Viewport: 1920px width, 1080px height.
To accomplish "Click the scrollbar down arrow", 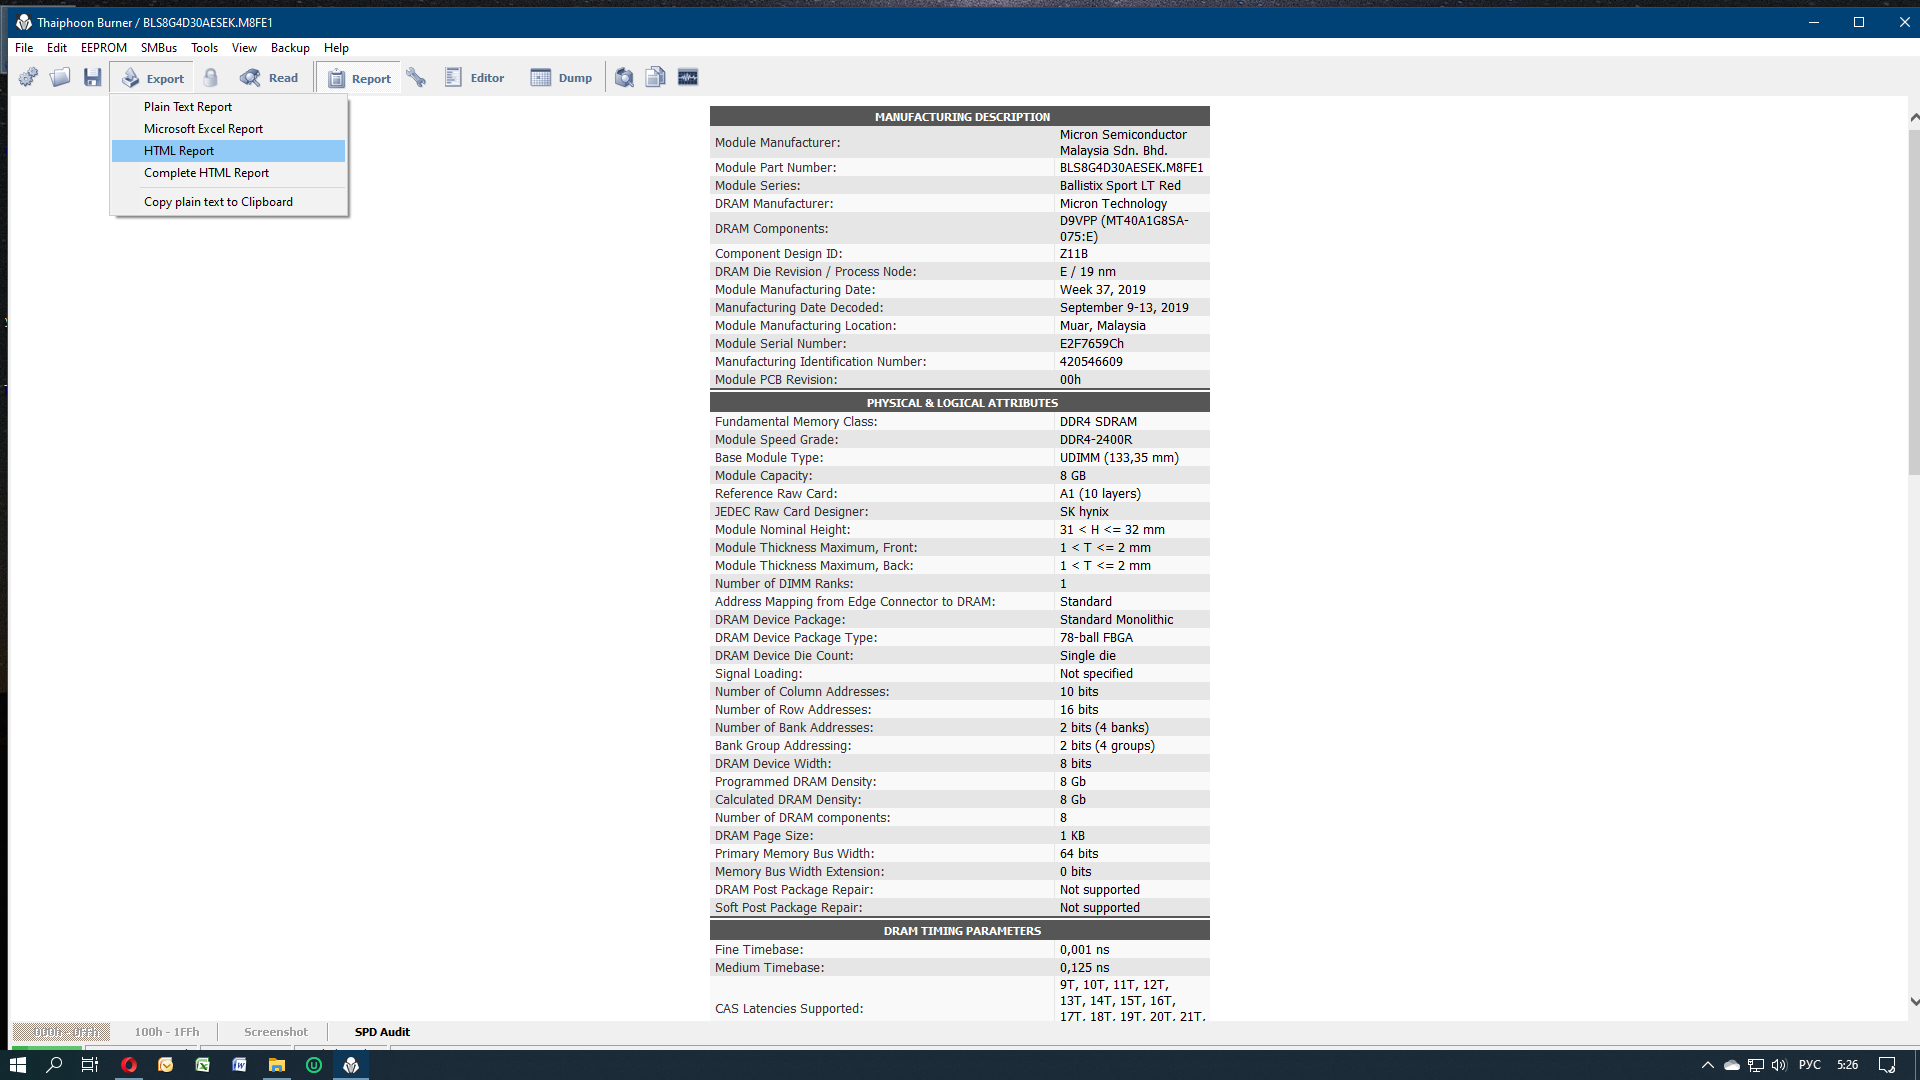I will 1914,1001.
